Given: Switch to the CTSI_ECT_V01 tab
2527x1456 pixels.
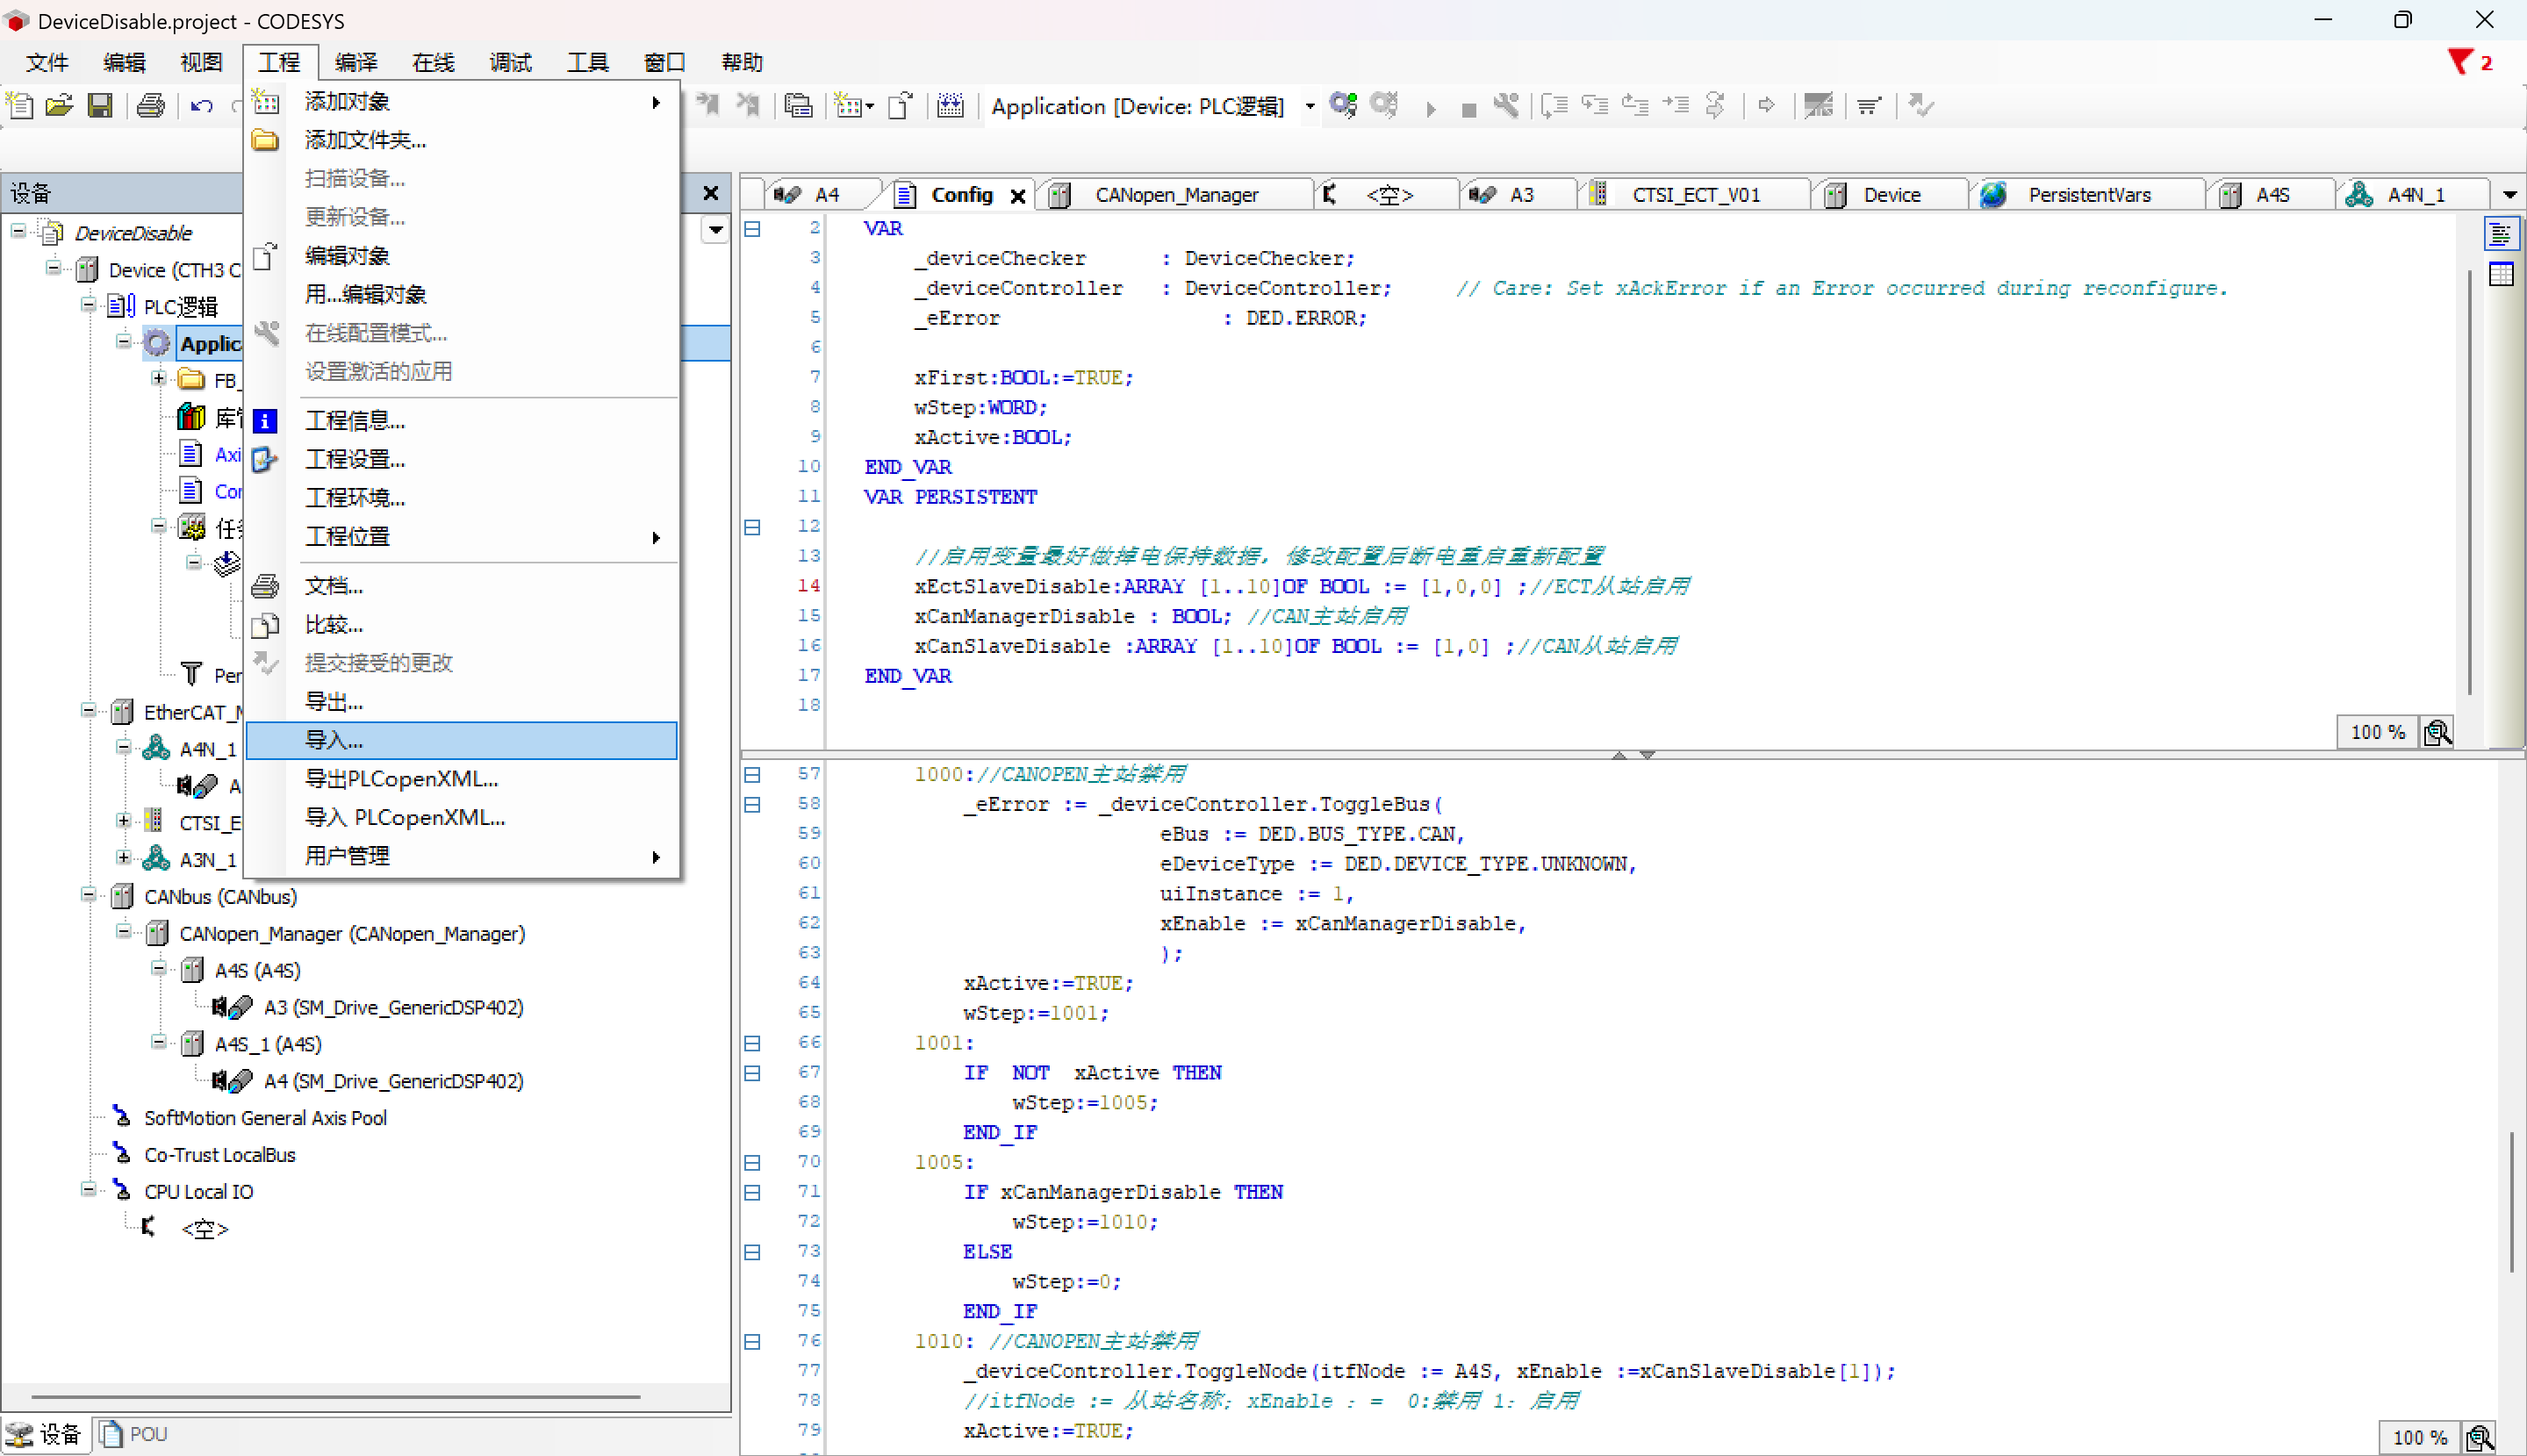Looking at the screenshot, I should click(x=1694, y=195).
